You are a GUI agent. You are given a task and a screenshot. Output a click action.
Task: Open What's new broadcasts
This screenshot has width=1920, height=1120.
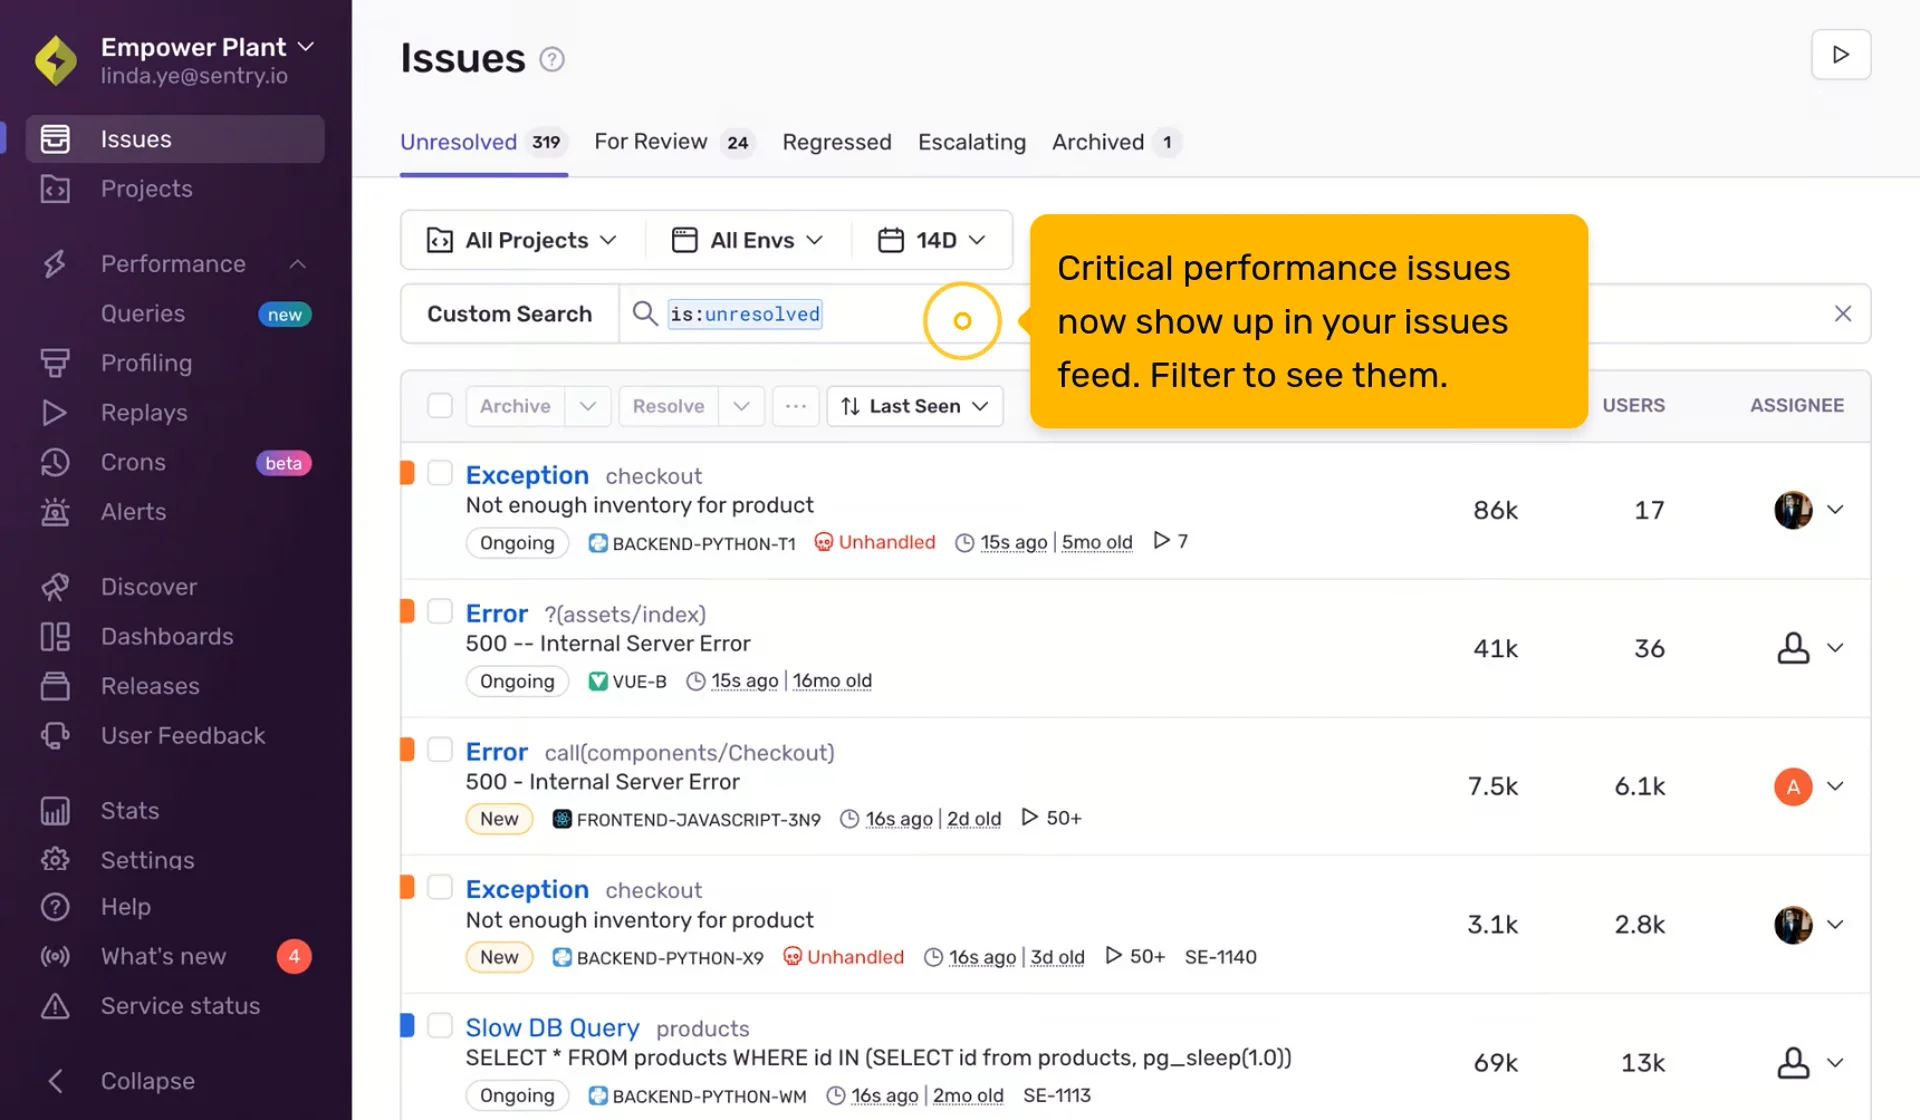pyautogui.click(x=163, y=957)
